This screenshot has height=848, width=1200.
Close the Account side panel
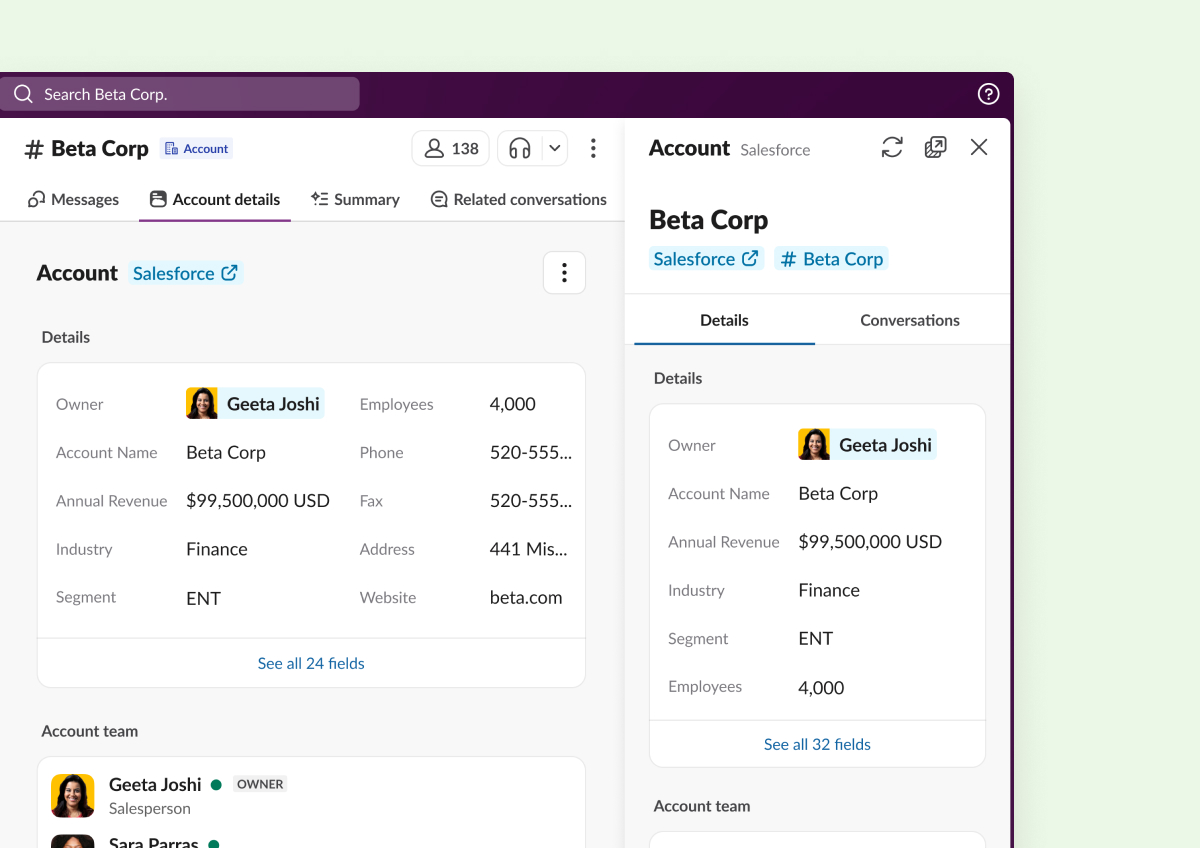(979, 148)
